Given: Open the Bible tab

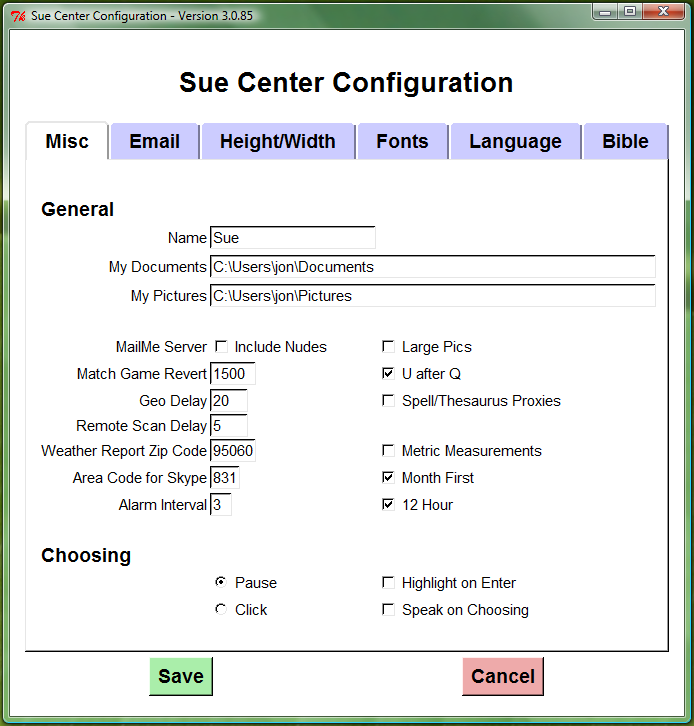Looking at the screenshot, I should [625, 141].
